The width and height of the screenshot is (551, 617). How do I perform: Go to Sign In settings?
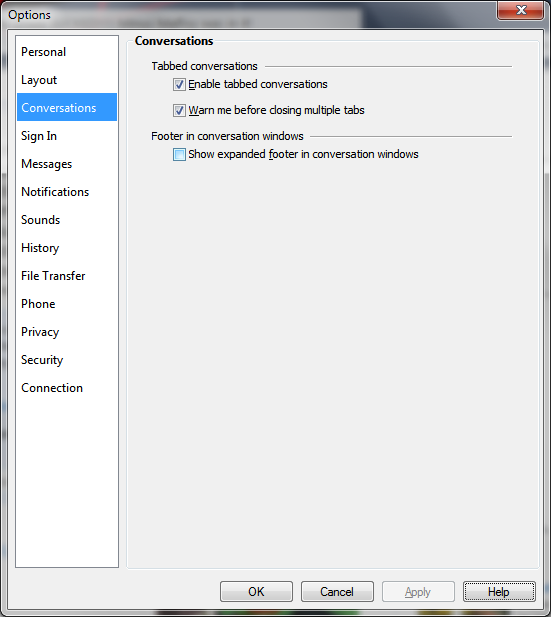[67, 136]
